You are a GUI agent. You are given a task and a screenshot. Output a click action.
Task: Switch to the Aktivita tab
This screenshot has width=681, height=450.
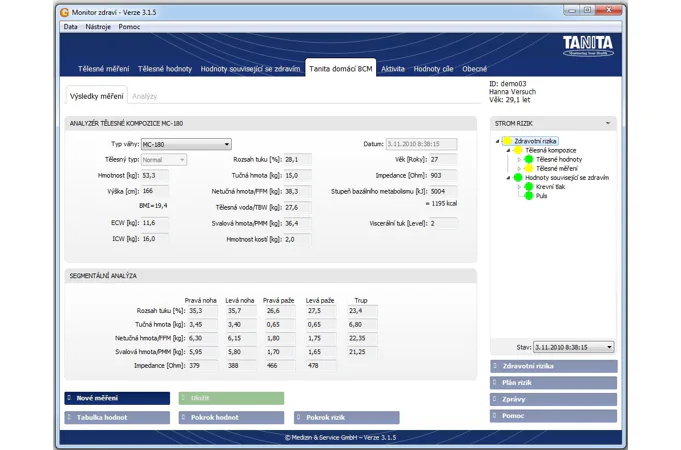[x=393, y=69]
